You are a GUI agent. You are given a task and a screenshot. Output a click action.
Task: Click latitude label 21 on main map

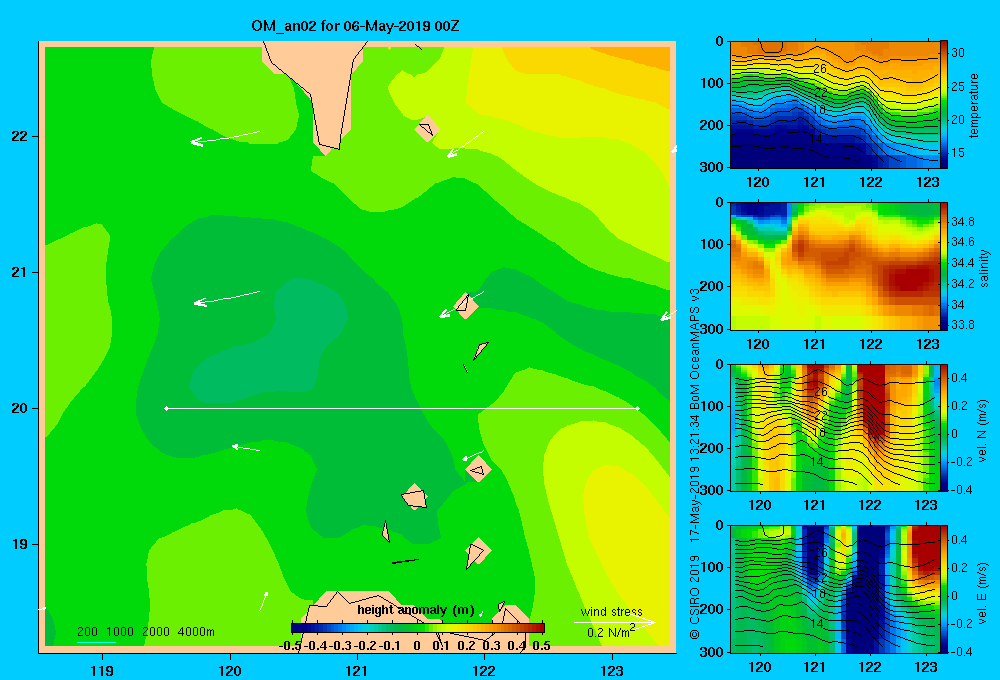(20, 272)
